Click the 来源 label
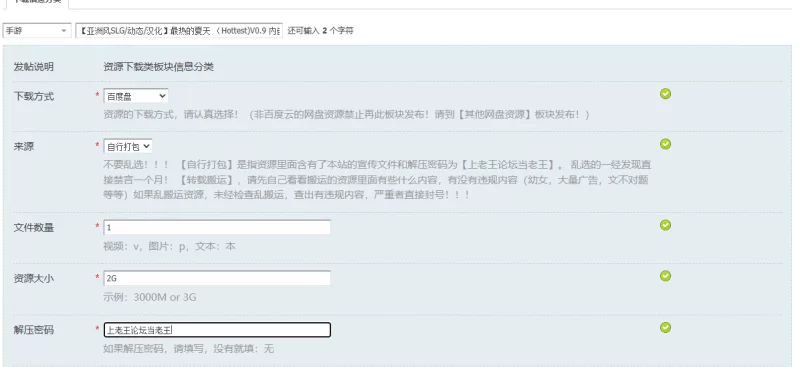Image resolution: width=800 pixels, height=367 pixels. pyautogui.click(x=23, y=146)
